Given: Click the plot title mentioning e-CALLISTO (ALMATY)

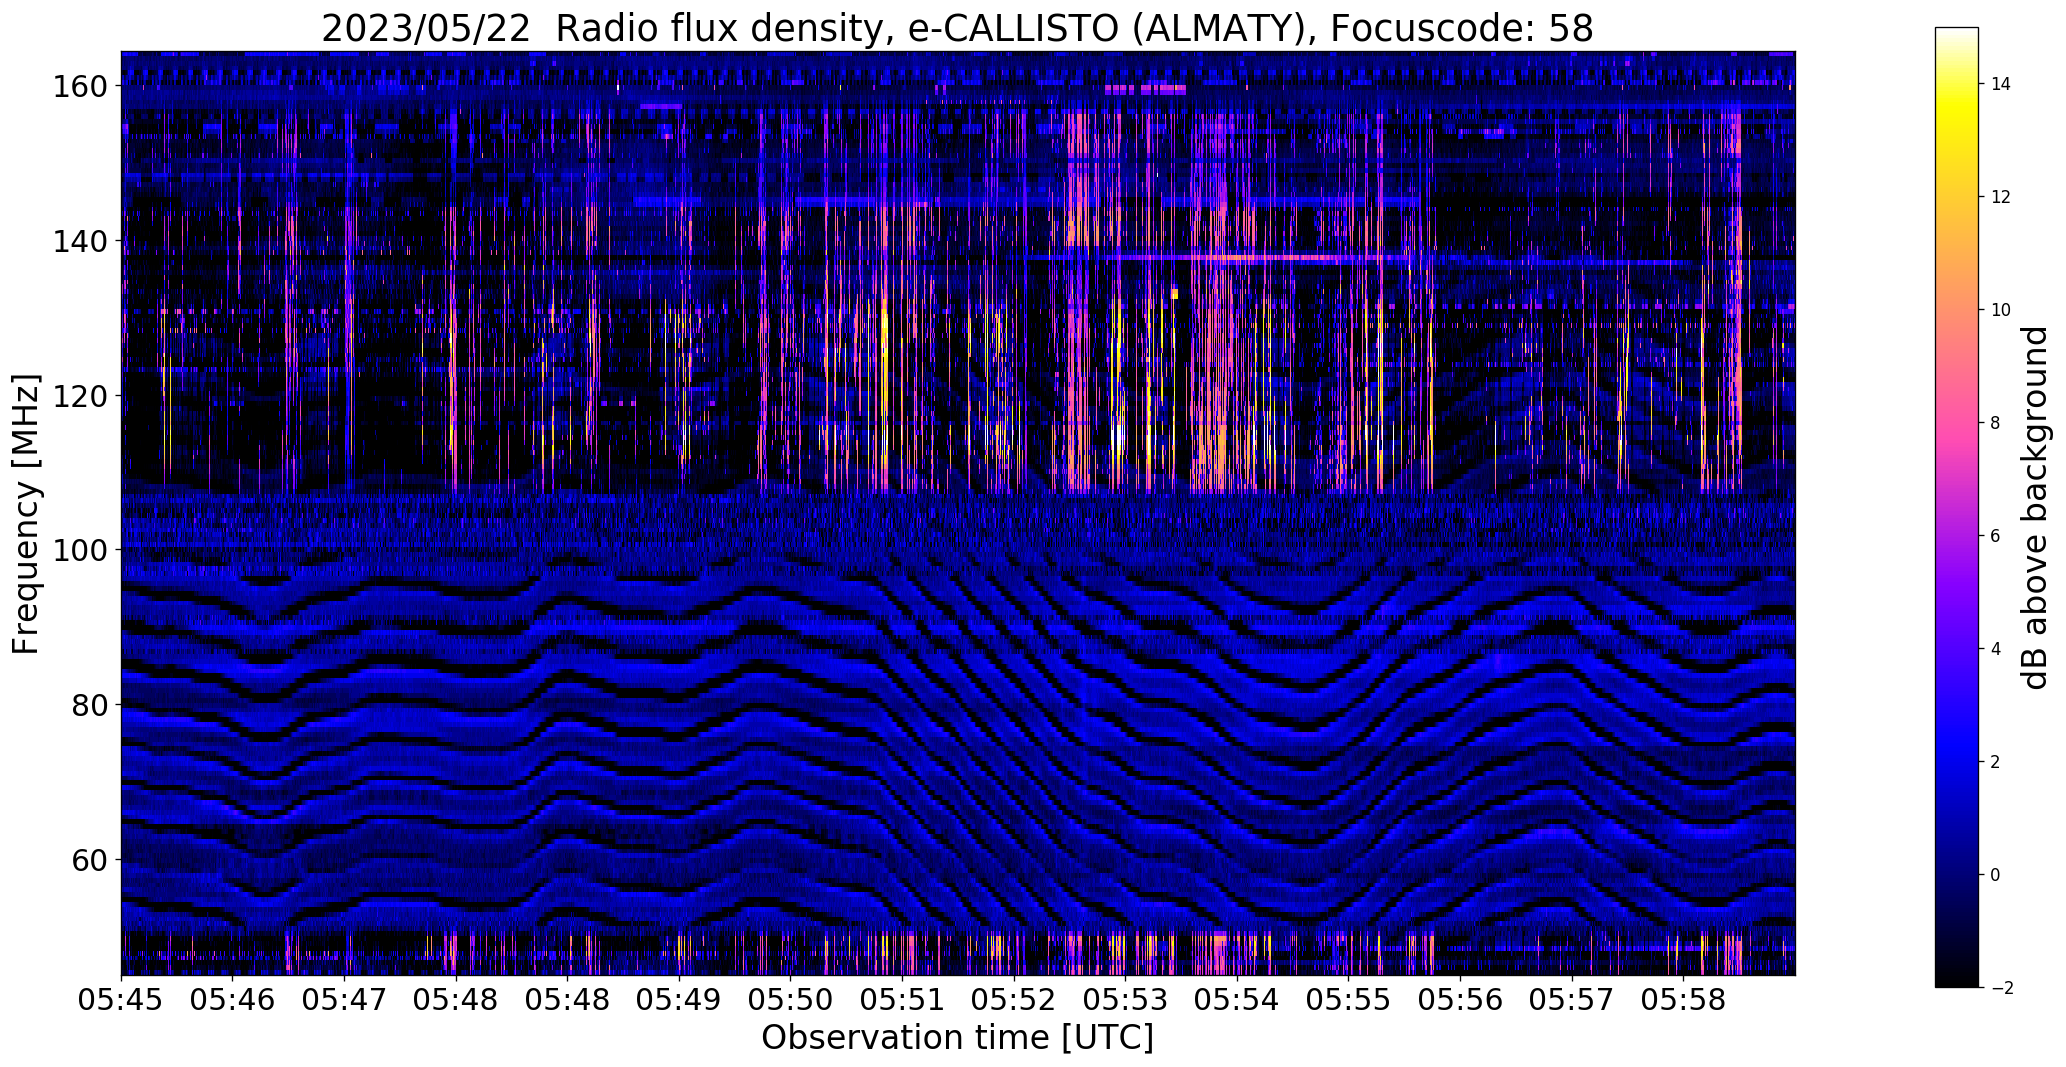Looking at the screenshot, I should coord(957,29).
